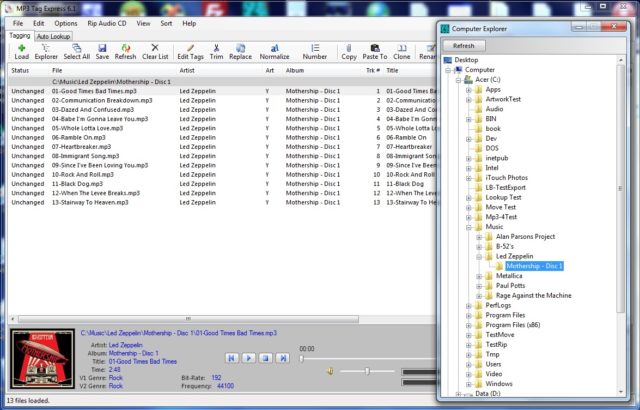
Task: Click the Save toolbar icon
Action: pos(102,52)
